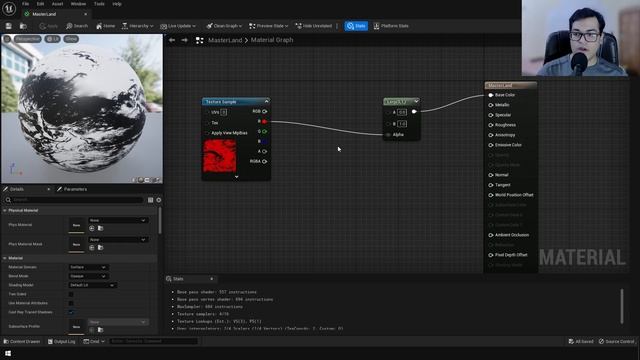
Task: Click the Material Graph breadcrumb
Action: pyautogui.click(x=272, y=40)
